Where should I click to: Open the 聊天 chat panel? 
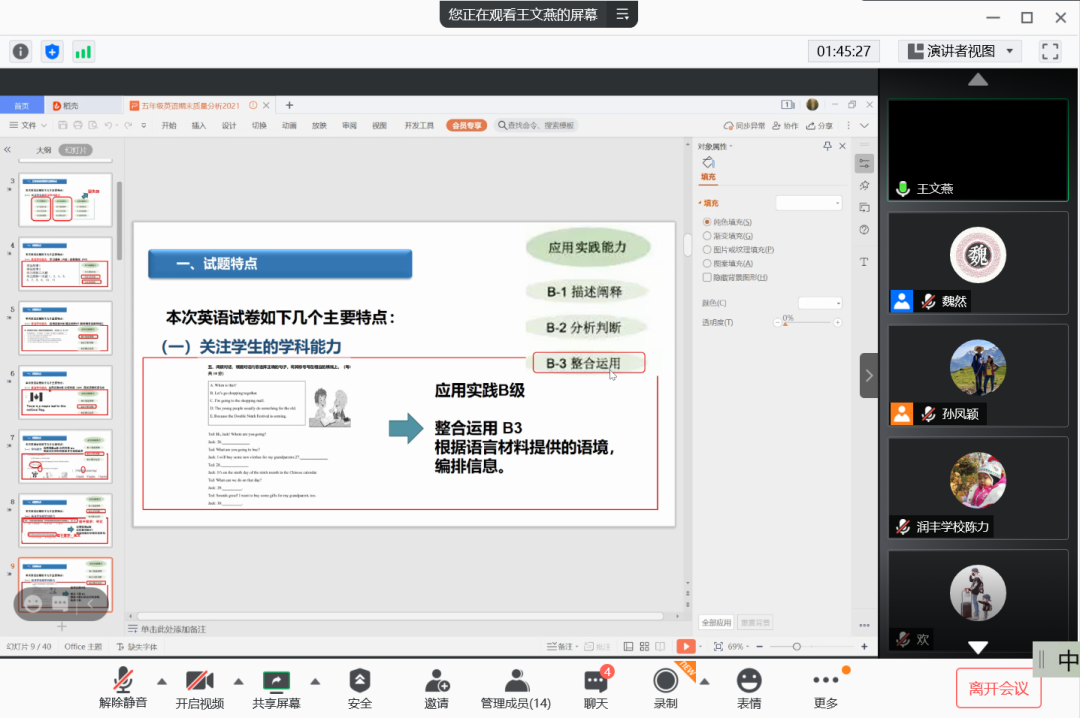click(x=596, y=688)
